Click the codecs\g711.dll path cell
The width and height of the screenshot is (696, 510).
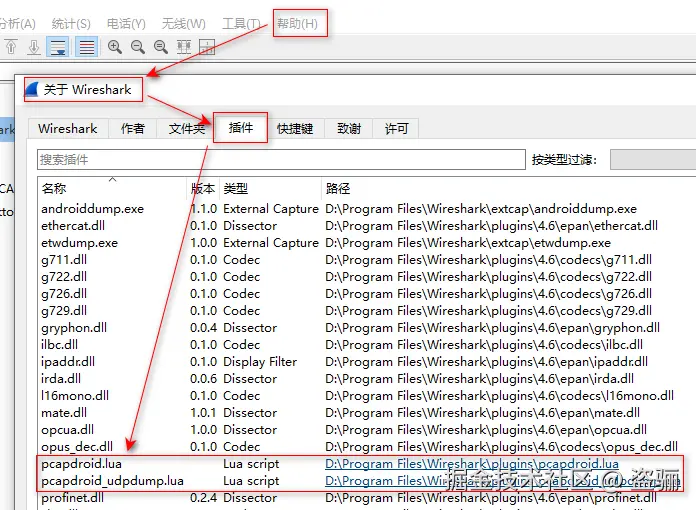click(488, 260)
